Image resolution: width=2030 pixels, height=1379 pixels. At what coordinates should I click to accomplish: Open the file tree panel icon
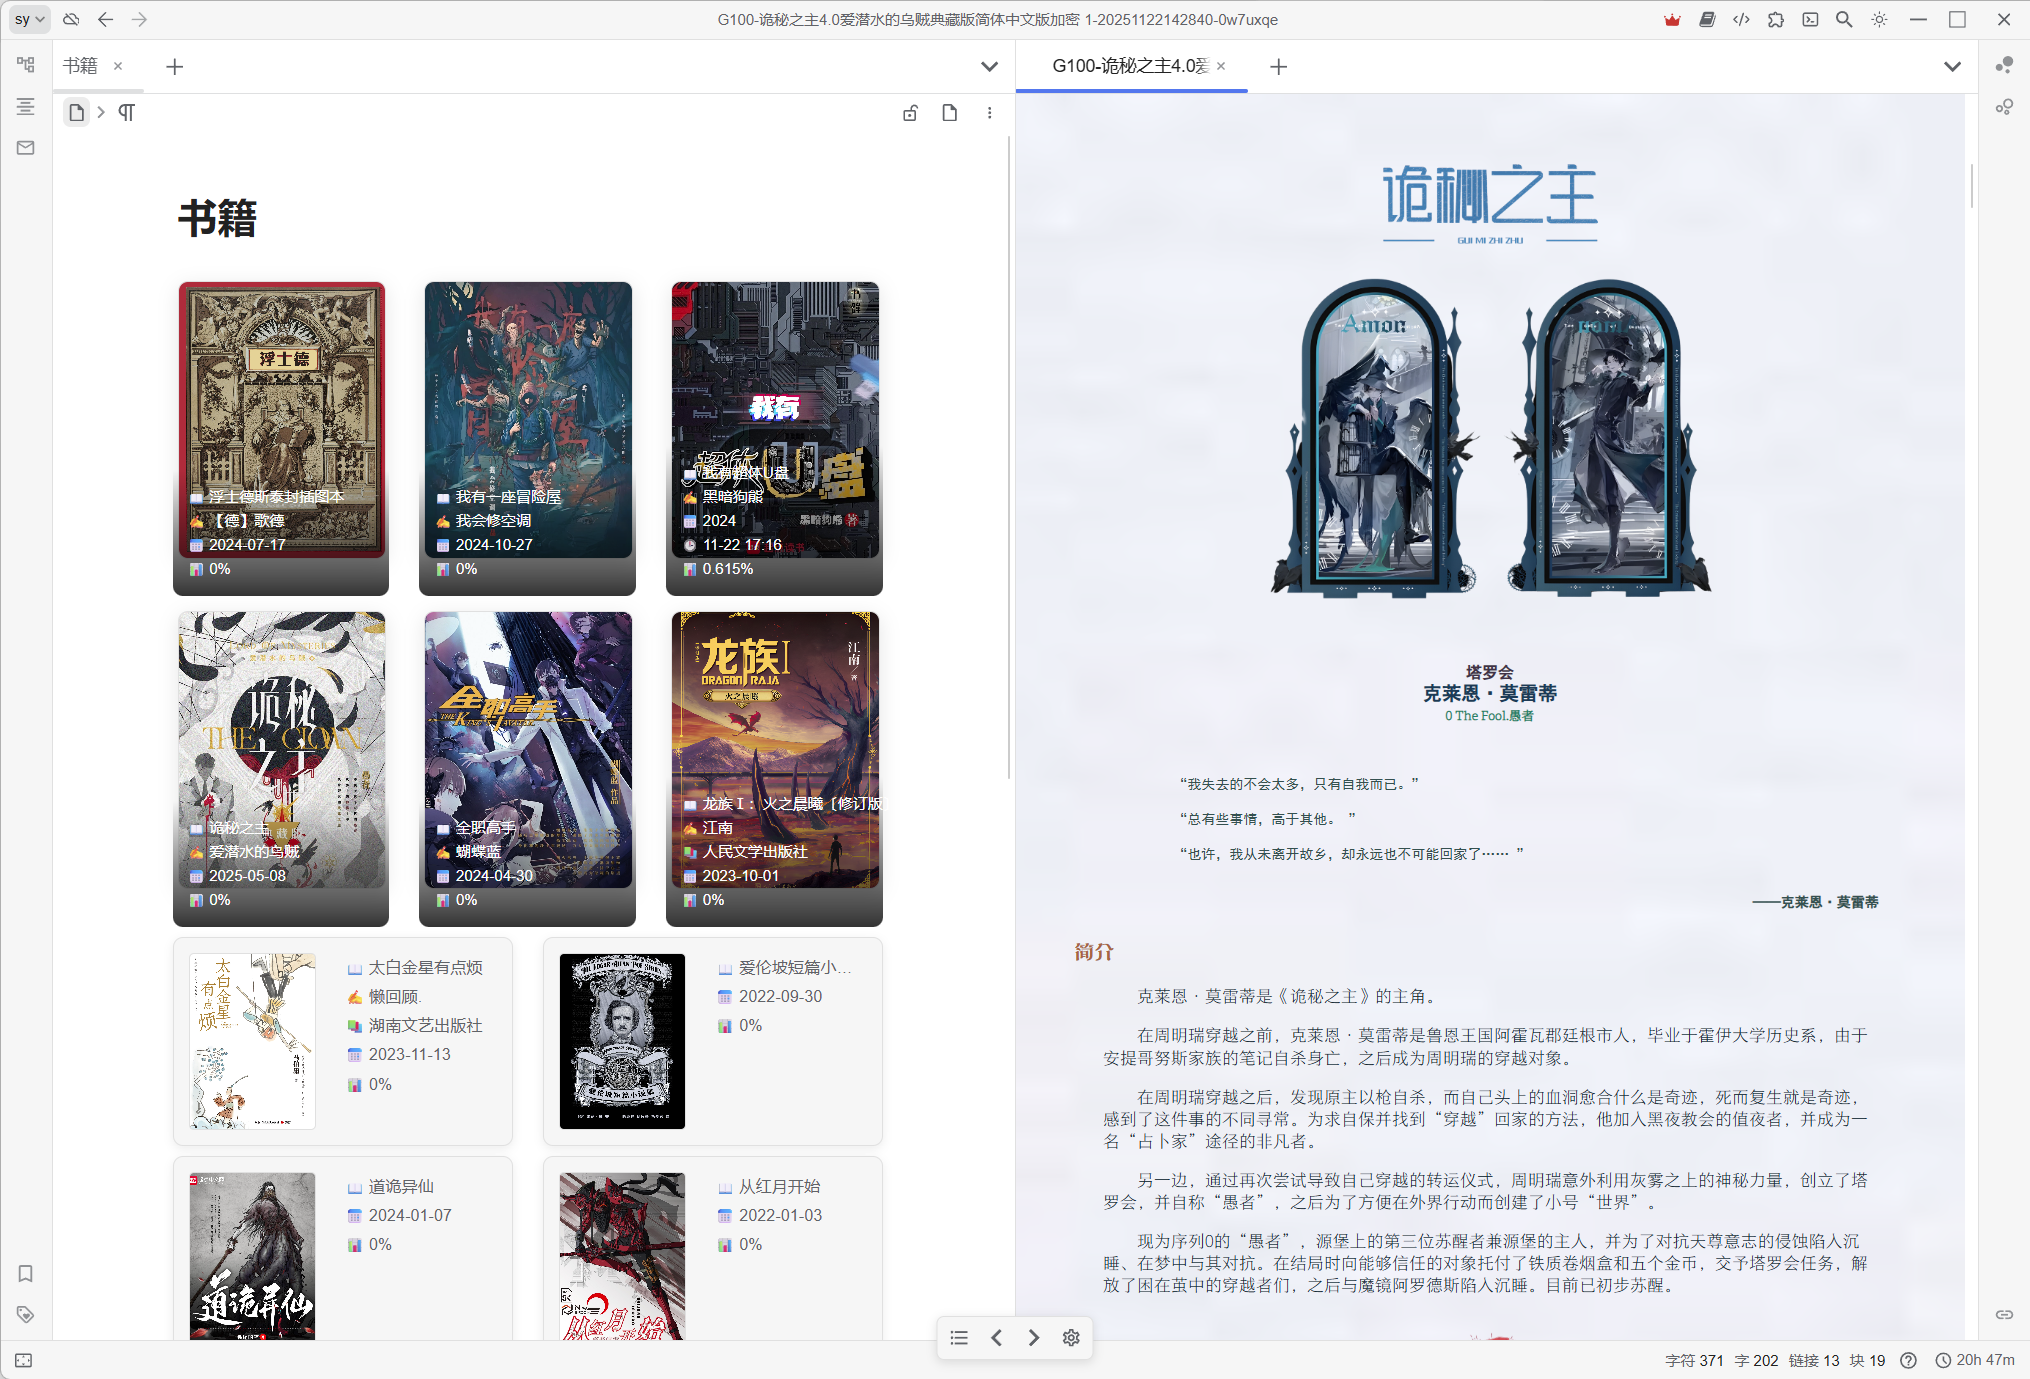tap(26, 65)
